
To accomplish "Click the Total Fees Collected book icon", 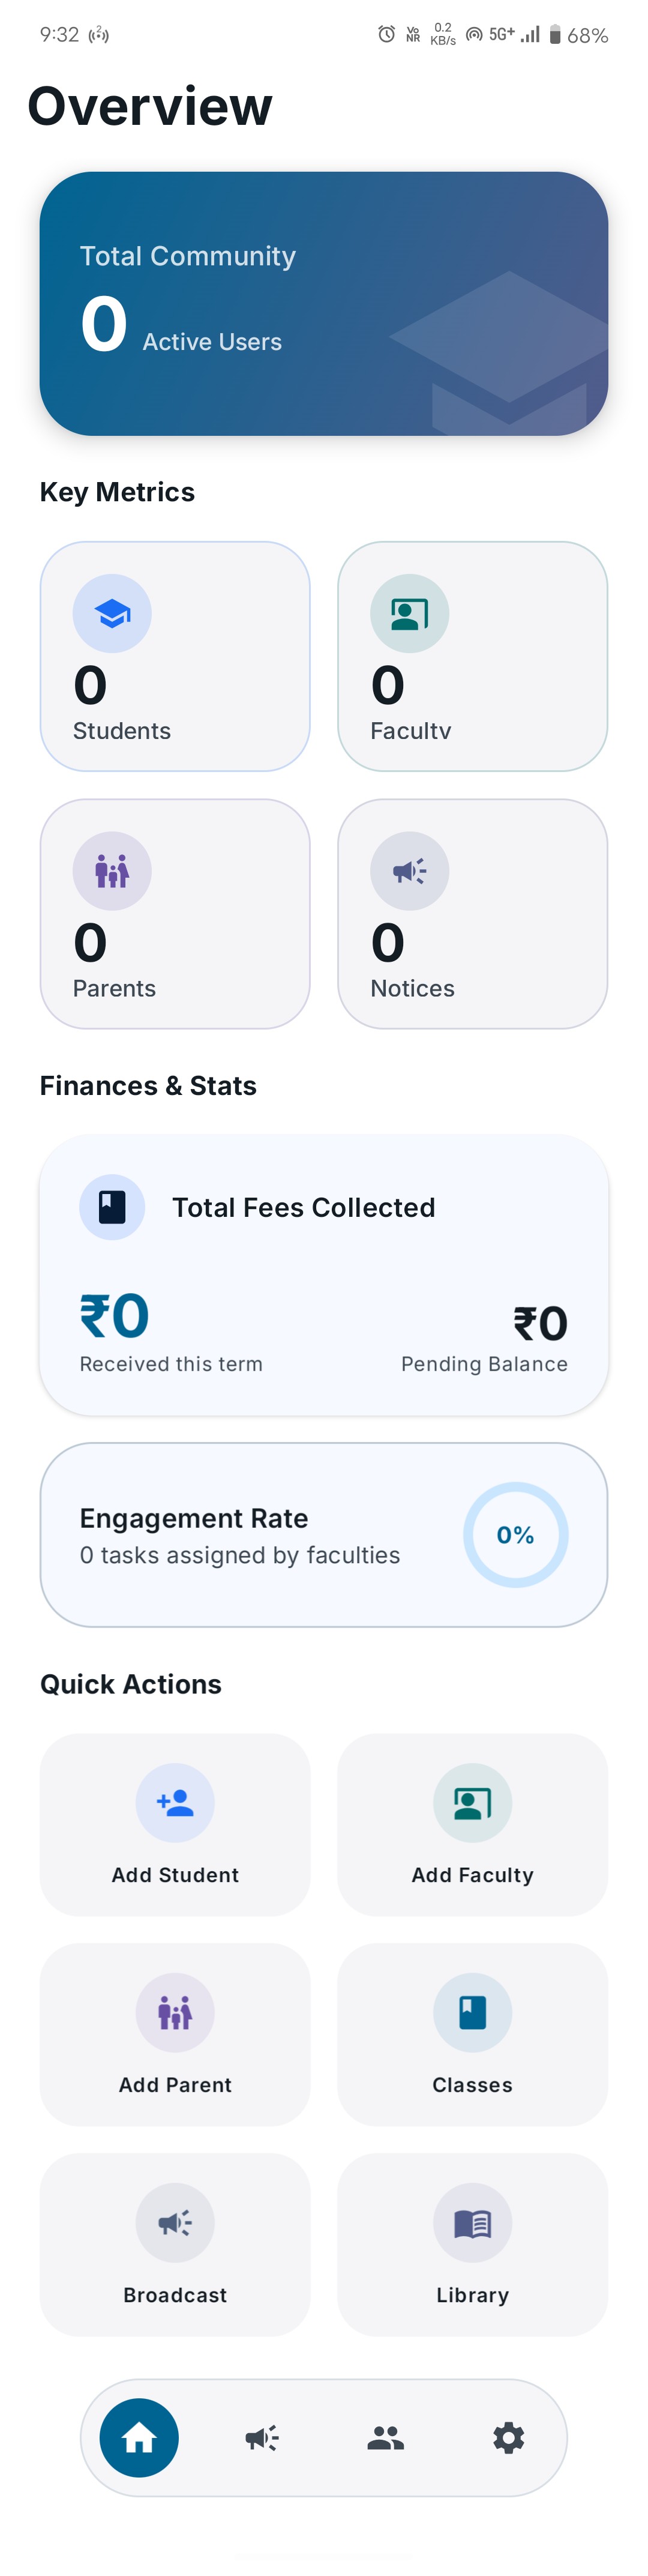I will 112,1207.
